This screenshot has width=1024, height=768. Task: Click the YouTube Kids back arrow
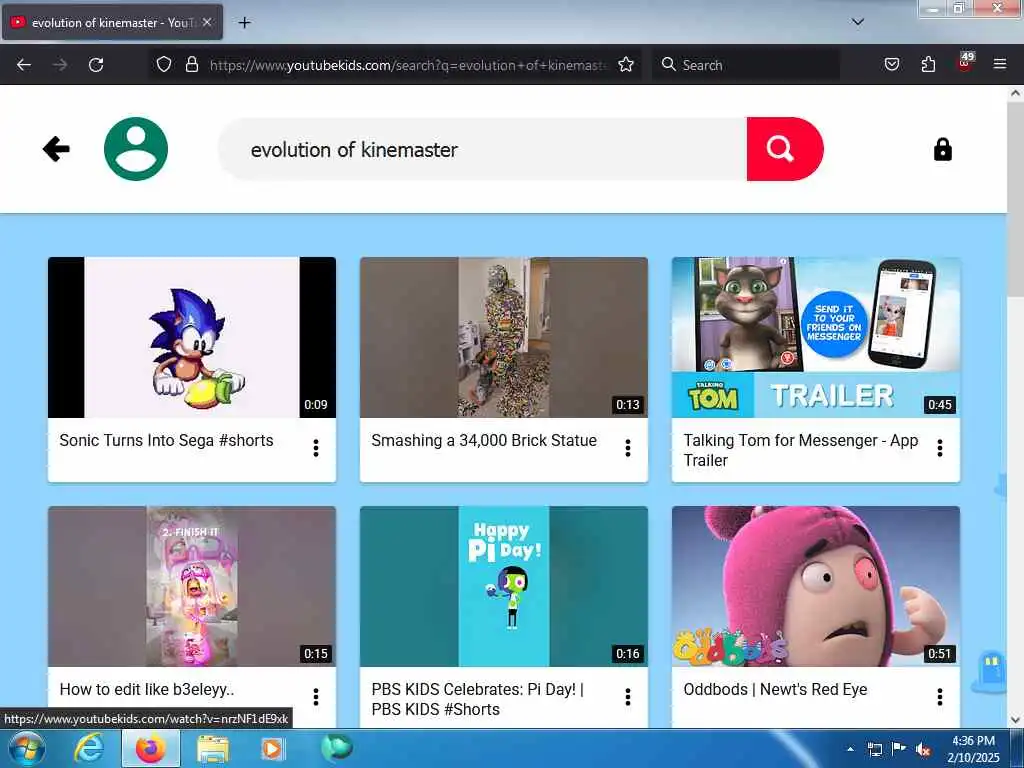56,149
